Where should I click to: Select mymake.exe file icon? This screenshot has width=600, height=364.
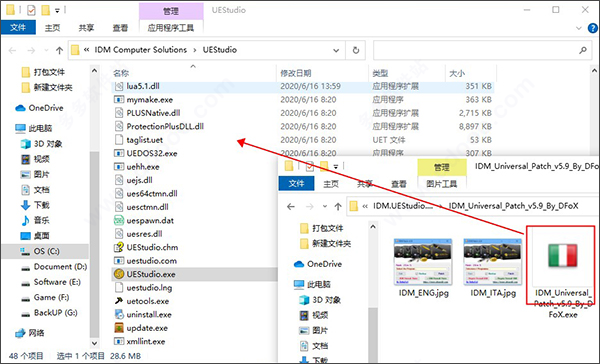[x=119, y=100]
